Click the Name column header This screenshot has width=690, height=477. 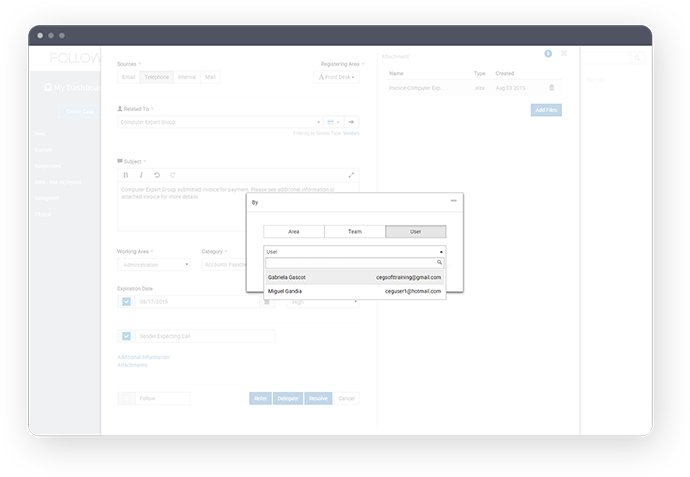click(x=396, y=73)
